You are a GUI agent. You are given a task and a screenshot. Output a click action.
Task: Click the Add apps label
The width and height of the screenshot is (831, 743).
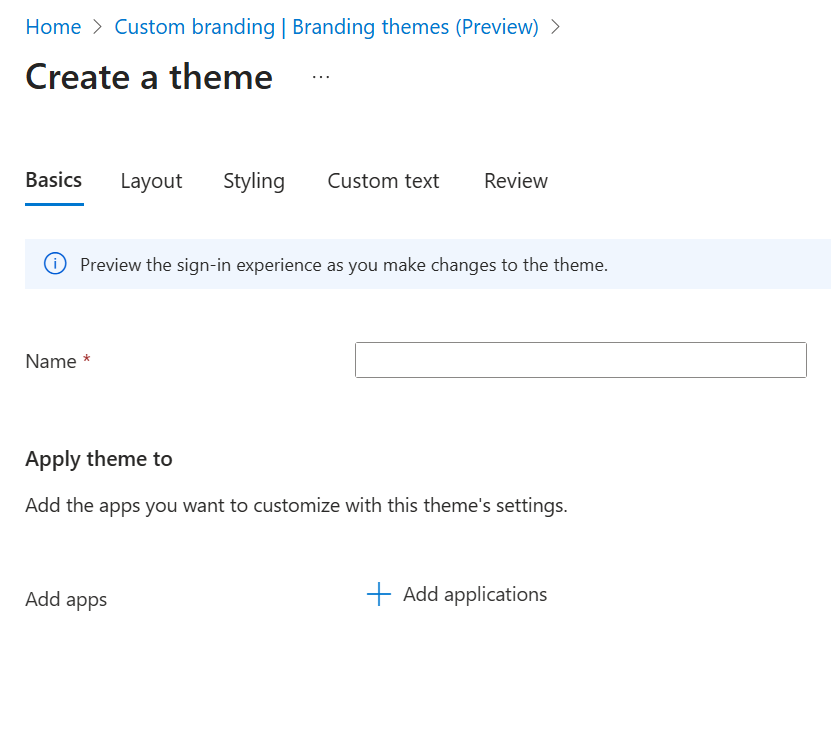tap(66, 599)
